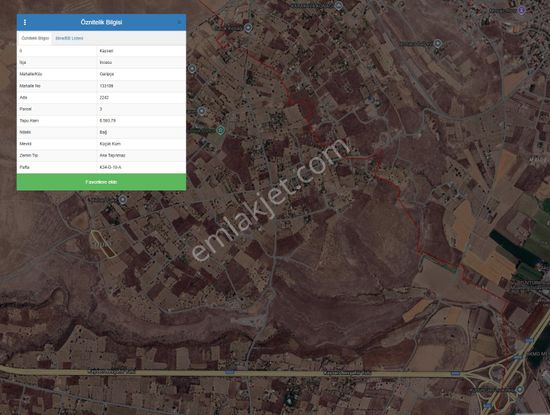Screen dimensions: 550x415
Task: Click the blue pin just right of Mahalle/Köy row
Action: point(192,68)
